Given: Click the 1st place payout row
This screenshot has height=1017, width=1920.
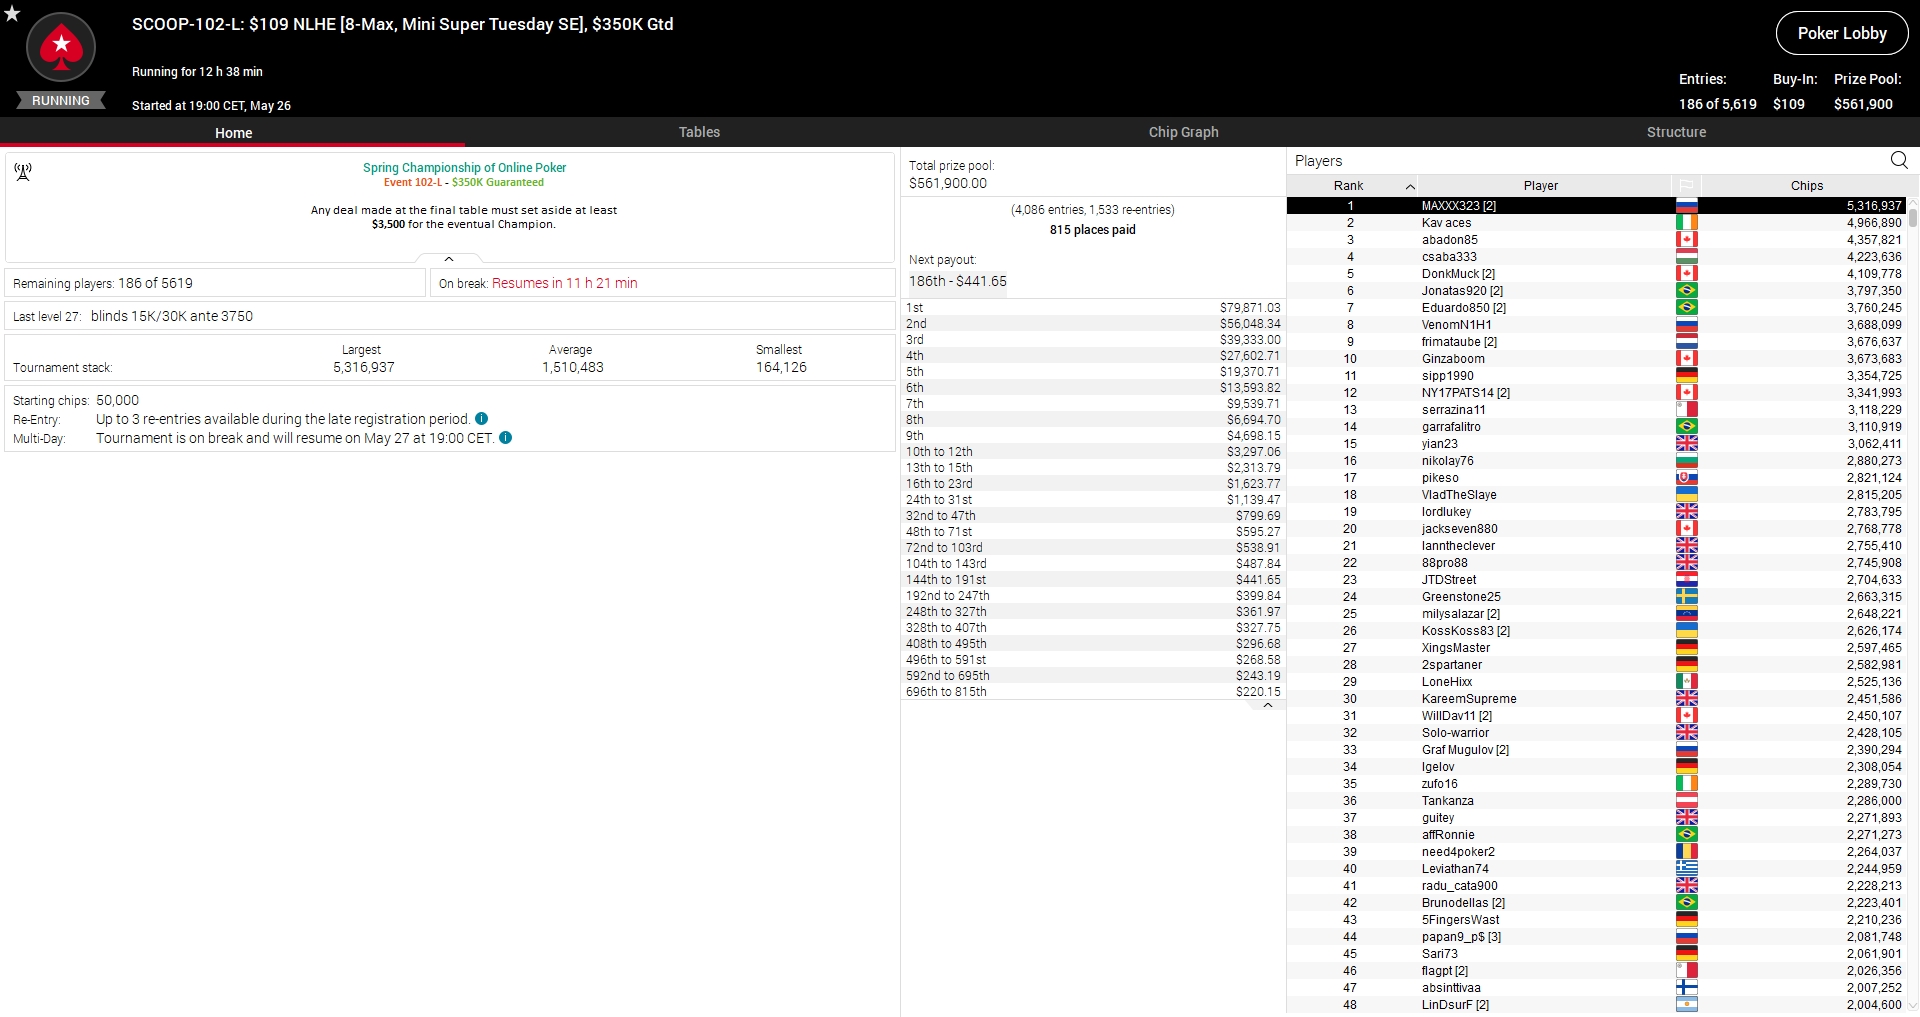Looking at the screenshot, I should 1093,308.
